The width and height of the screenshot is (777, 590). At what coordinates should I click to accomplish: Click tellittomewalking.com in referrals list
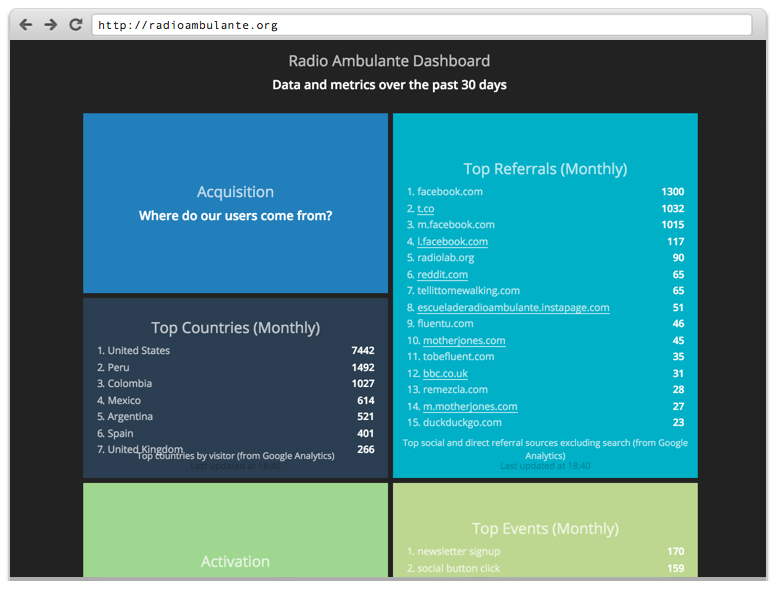[468, 291]
